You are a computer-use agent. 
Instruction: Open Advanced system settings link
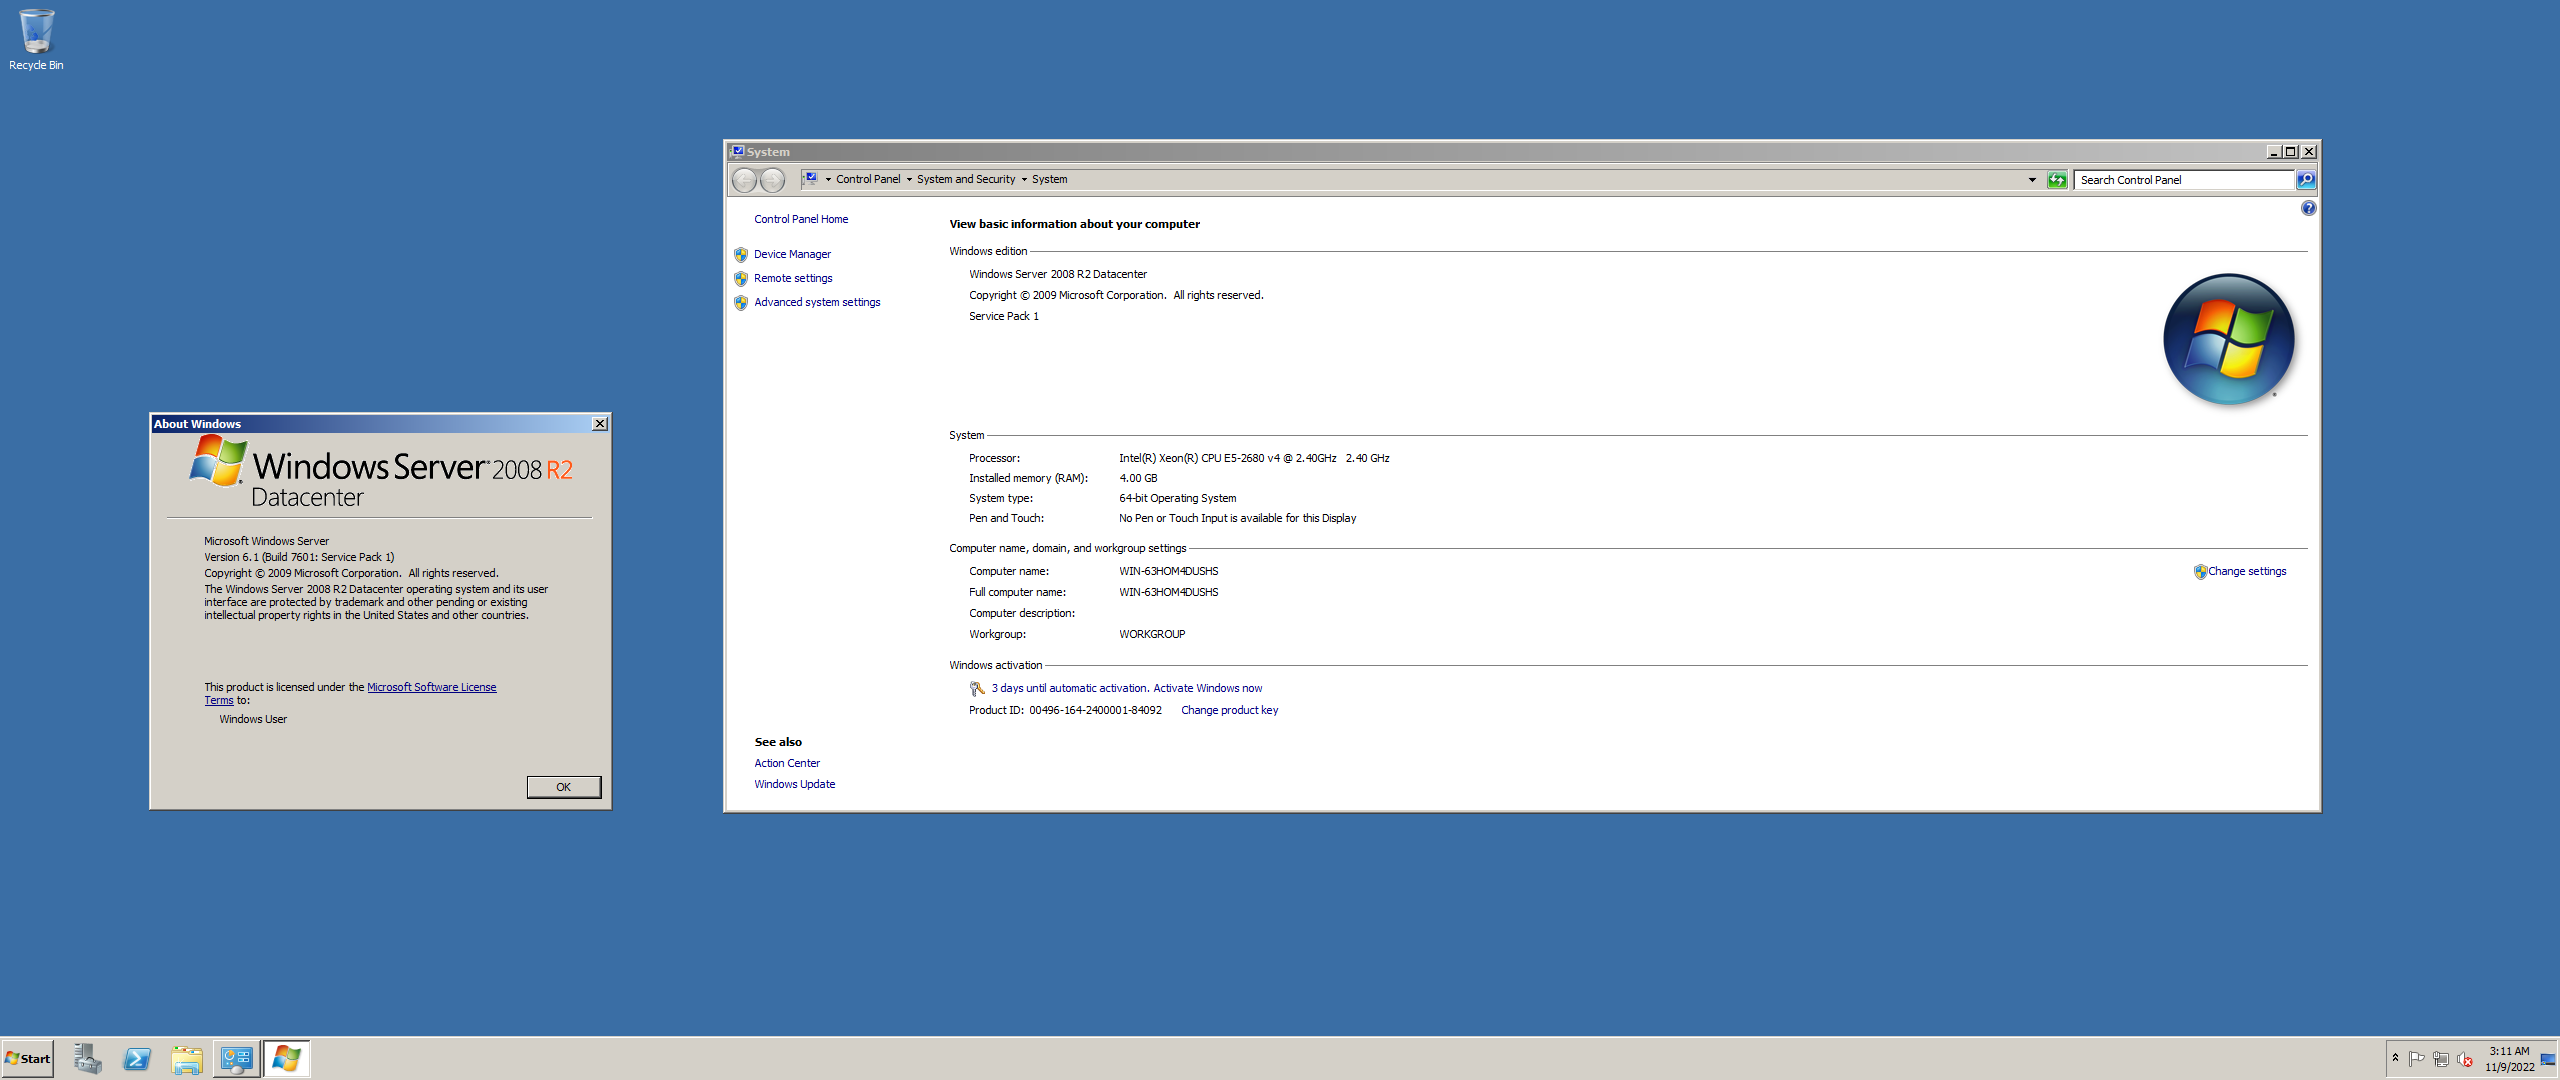(817, 303)
